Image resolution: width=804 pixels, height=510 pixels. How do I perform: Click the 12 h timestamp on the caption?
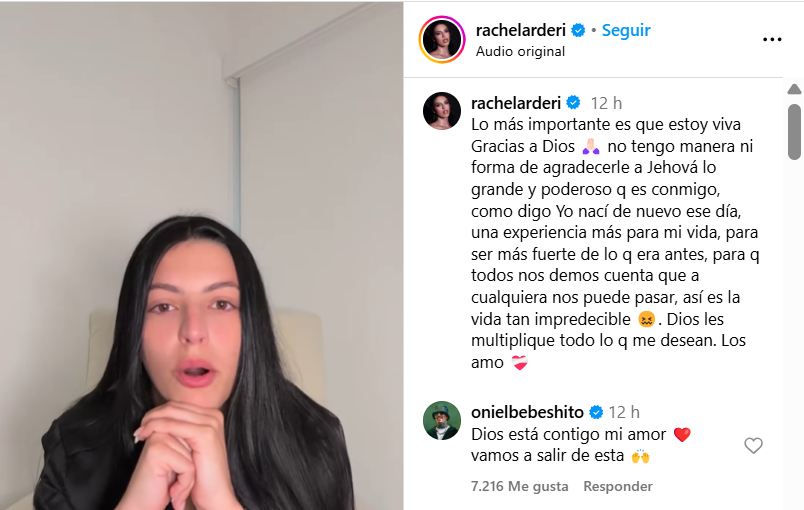point(606,104)
